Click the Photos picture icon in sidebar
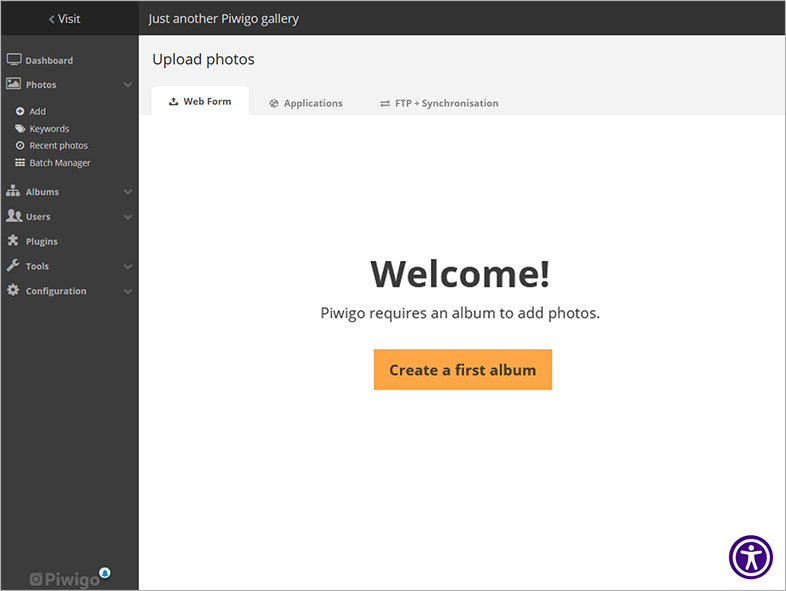This screenshot has height=591, width=786. pos(14,85)
